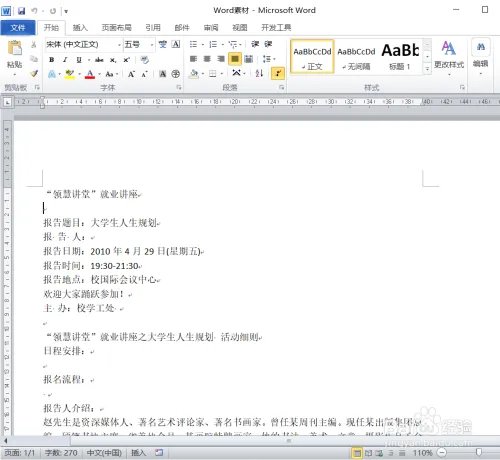The width and height of the screenshot is (500, 460).
Task: Apply the 标题 1 (Heading 1) style
Action: click(x=400, y=56)
